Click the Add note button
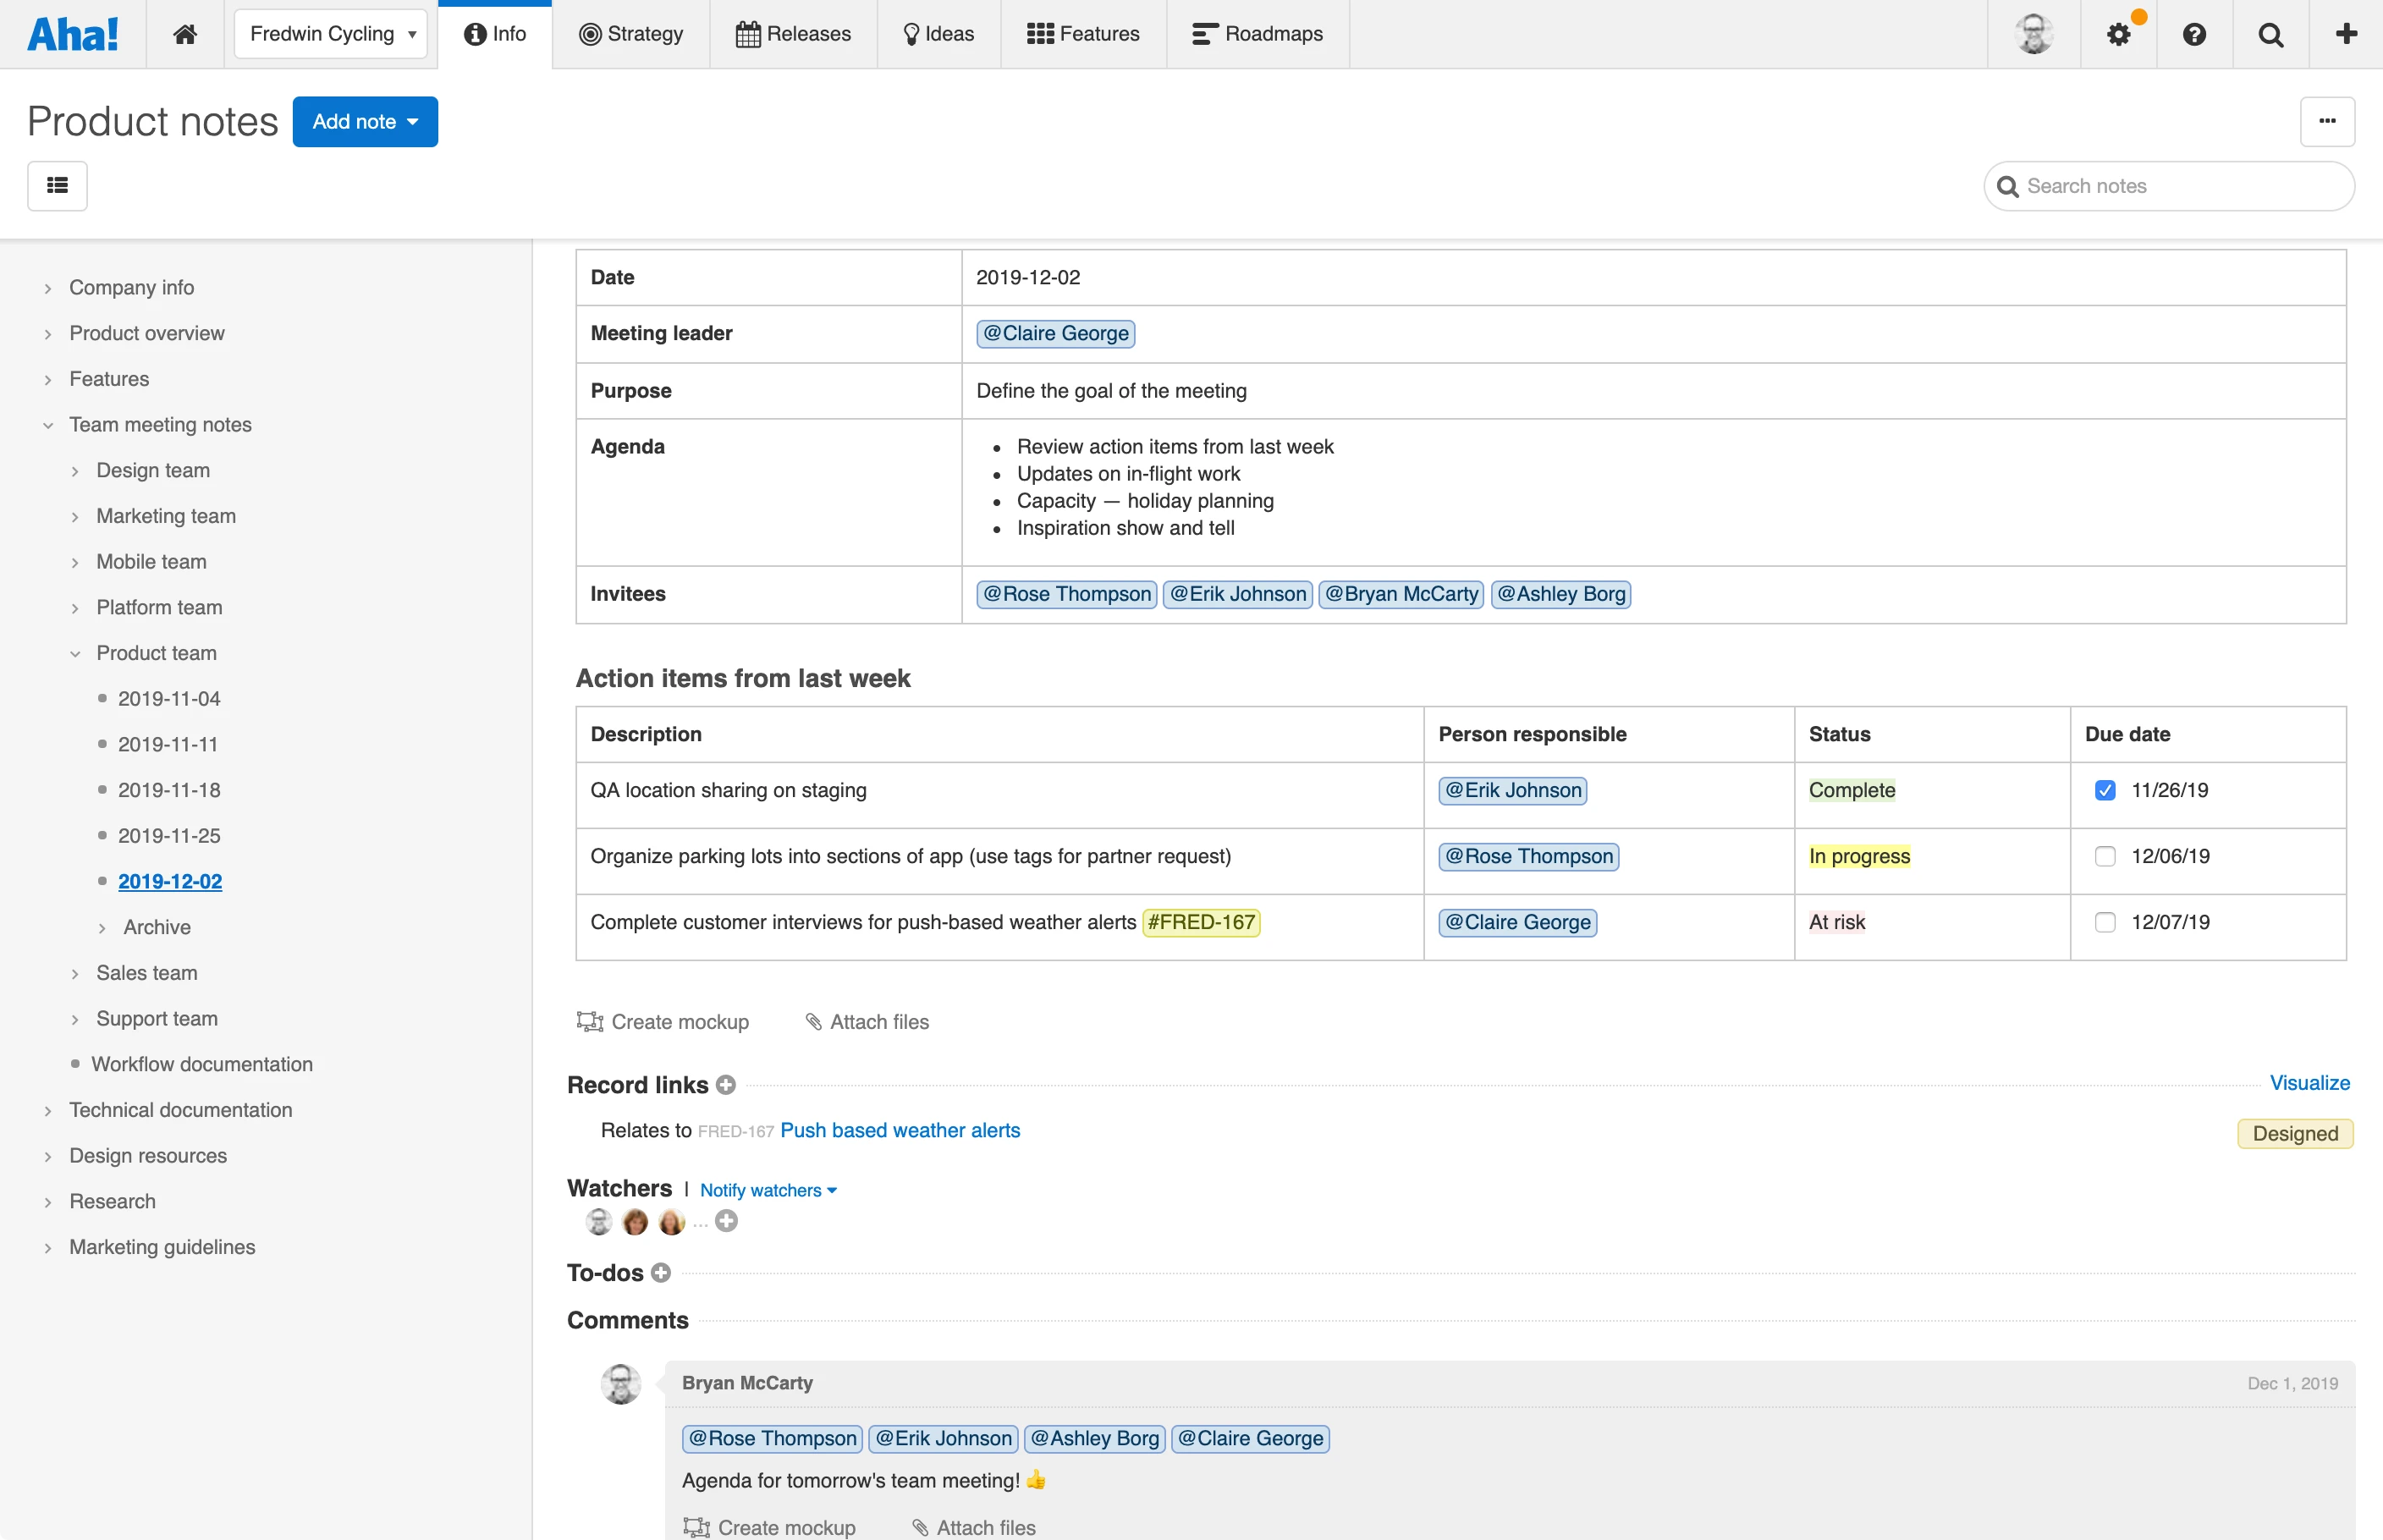2383x1540 pixels. 364,121
